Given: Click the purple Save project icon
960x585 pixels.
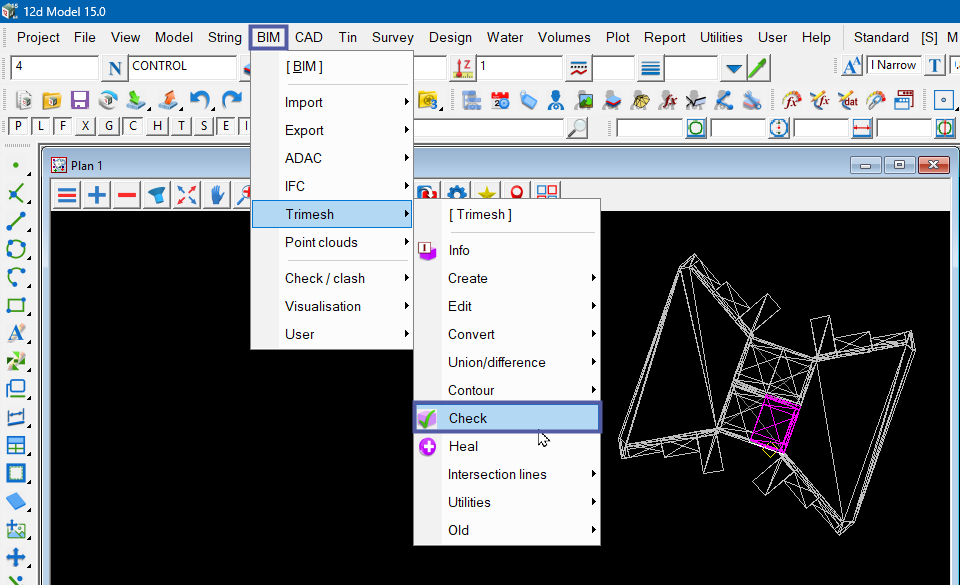Looking at the screenshot, I should (x=80, y=100).
